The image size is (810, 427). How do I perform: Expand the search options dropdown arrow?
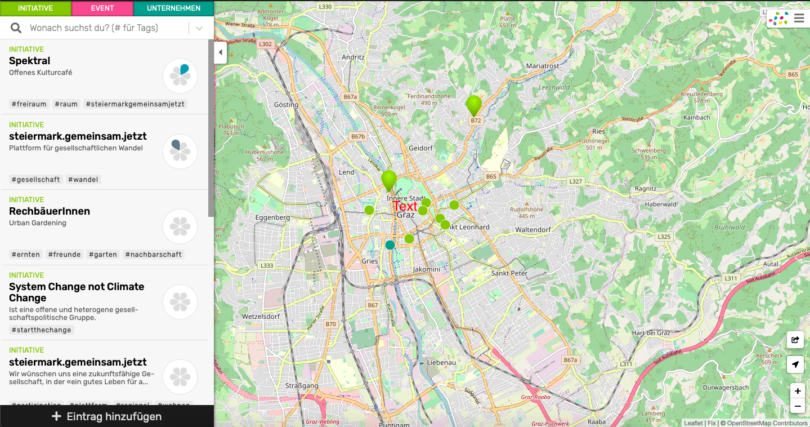(x=200, y=29)
